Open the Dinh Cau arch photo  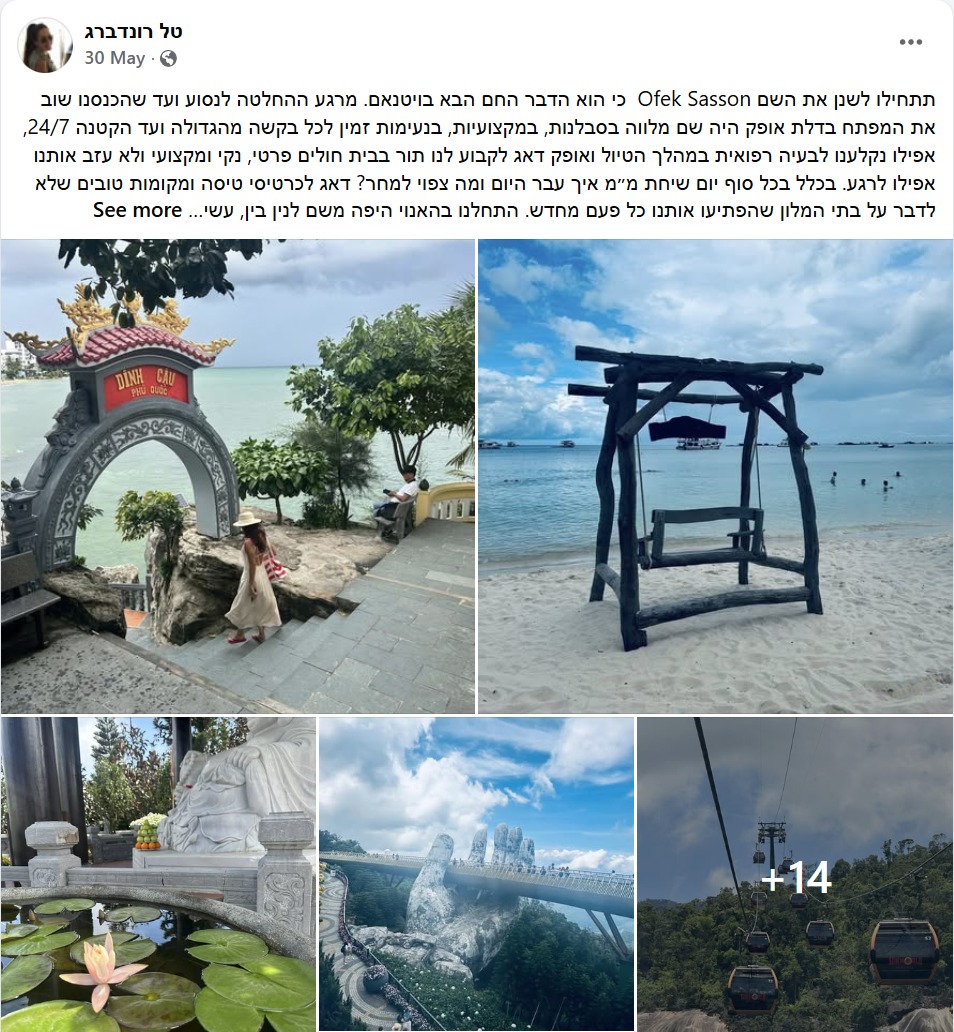coord(238,476)
